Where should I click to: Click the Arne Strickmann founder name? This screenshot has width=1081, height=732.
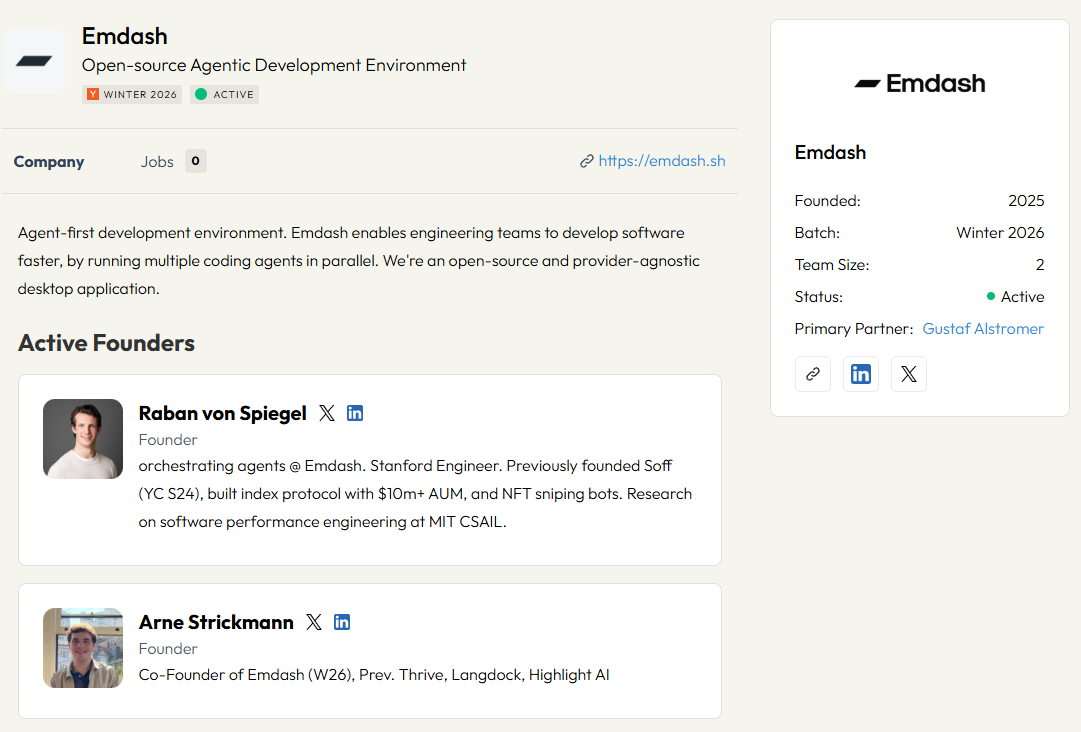click(216, 623)
